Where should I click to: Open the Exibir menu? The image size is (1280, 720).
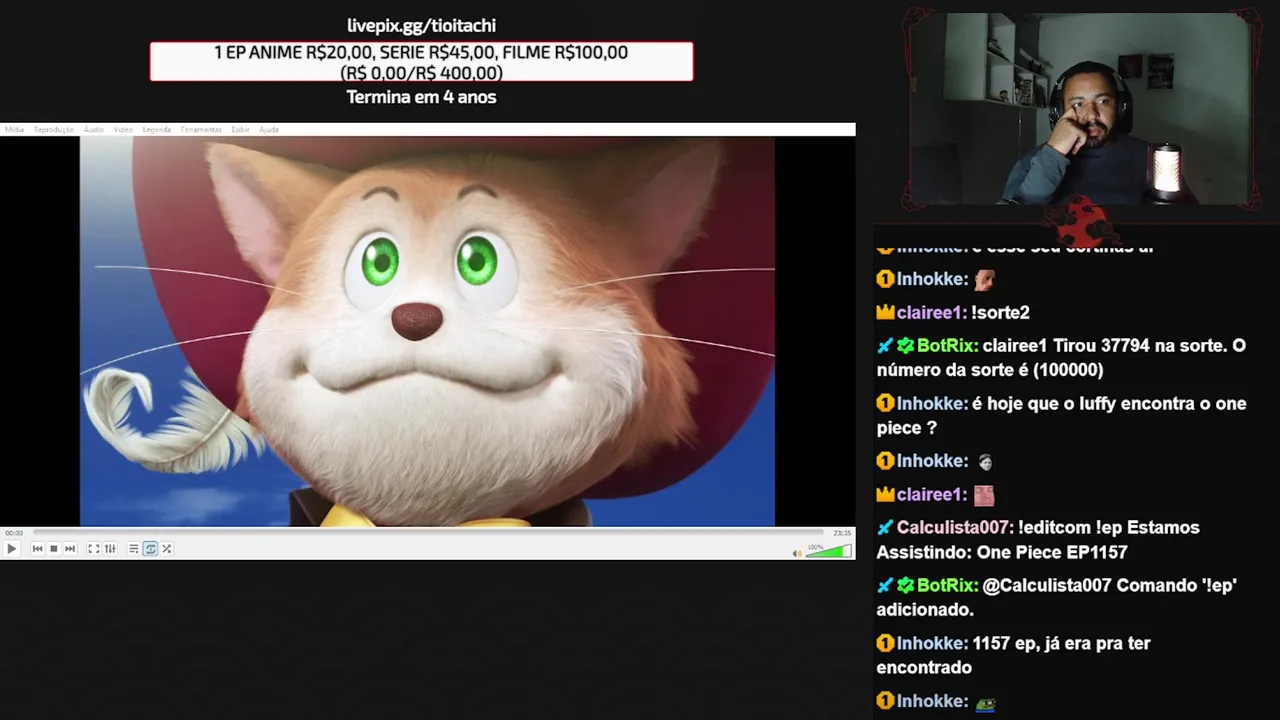240,129
